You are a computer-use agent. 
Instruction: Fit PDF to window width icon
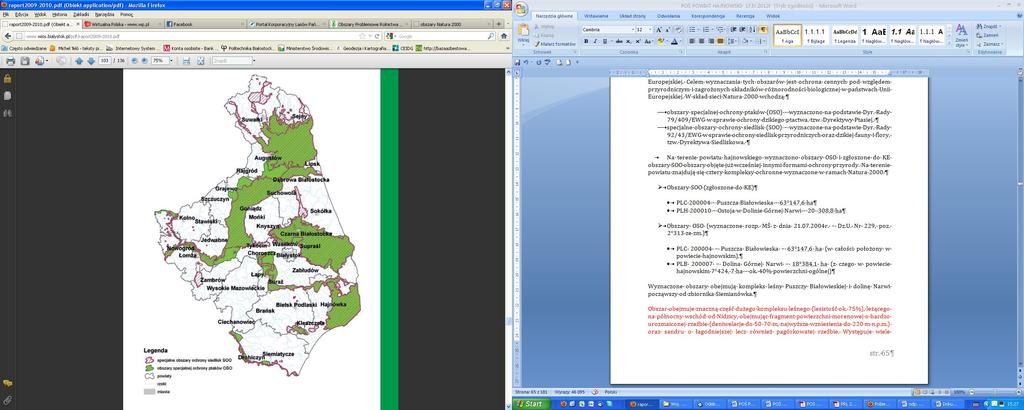186,61
